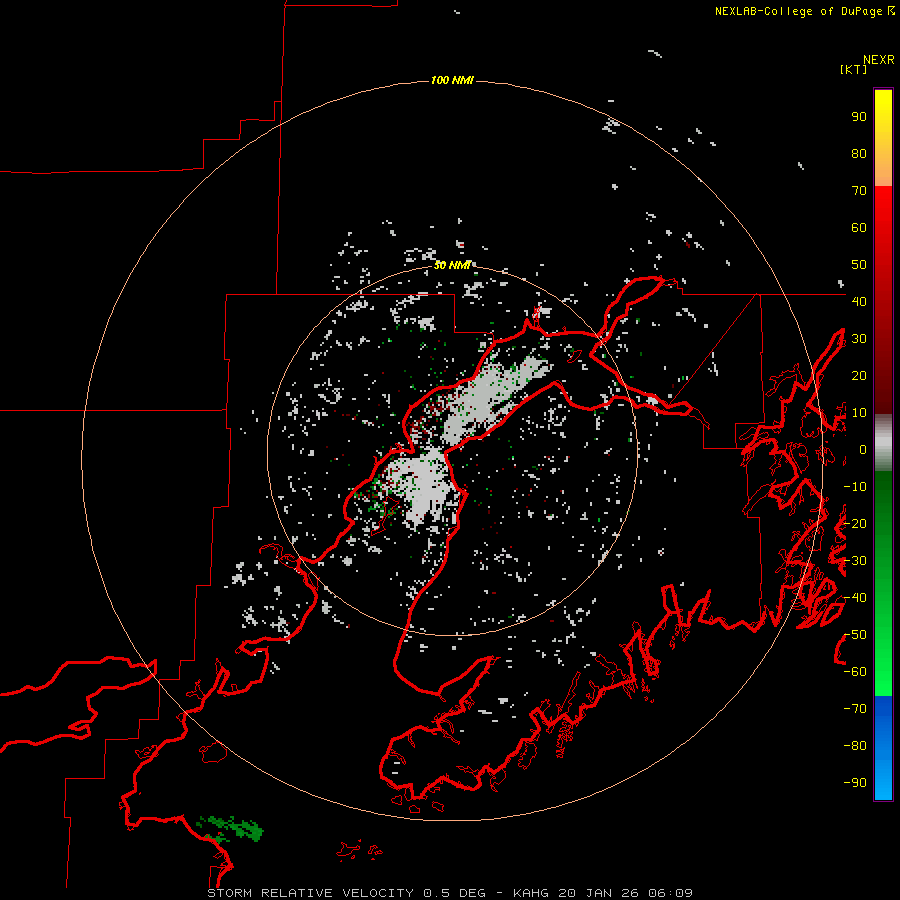This screenshot has width=900, height=900.
Task: Click the 50 NMI range ring label
Action: (452, 265)
